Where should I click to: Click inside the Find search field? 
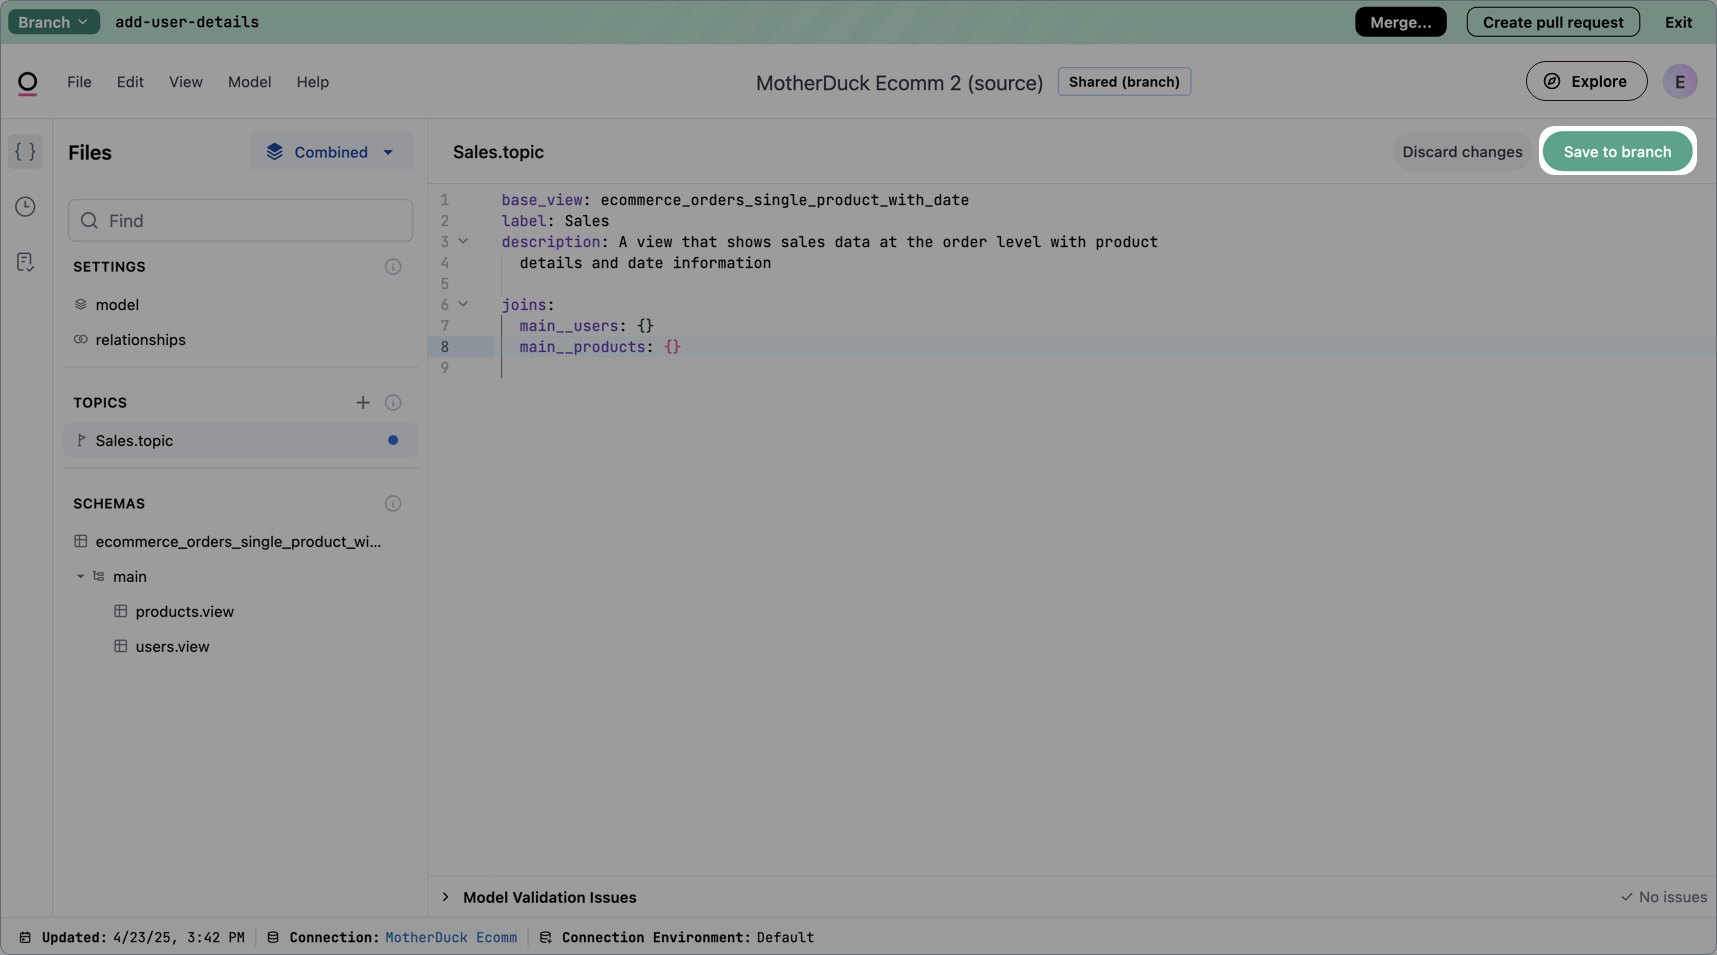pos(240,220)
